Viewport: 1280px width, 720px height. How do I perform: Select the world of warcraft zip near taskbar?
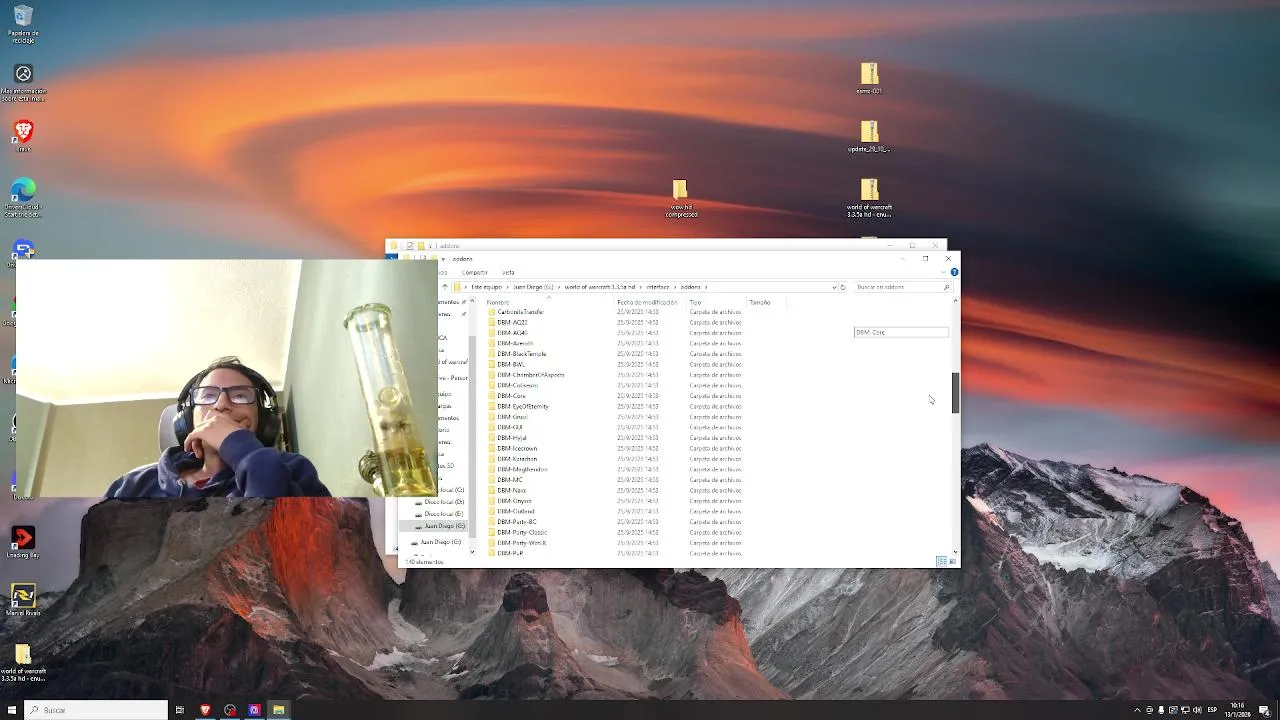pos(23,663)
